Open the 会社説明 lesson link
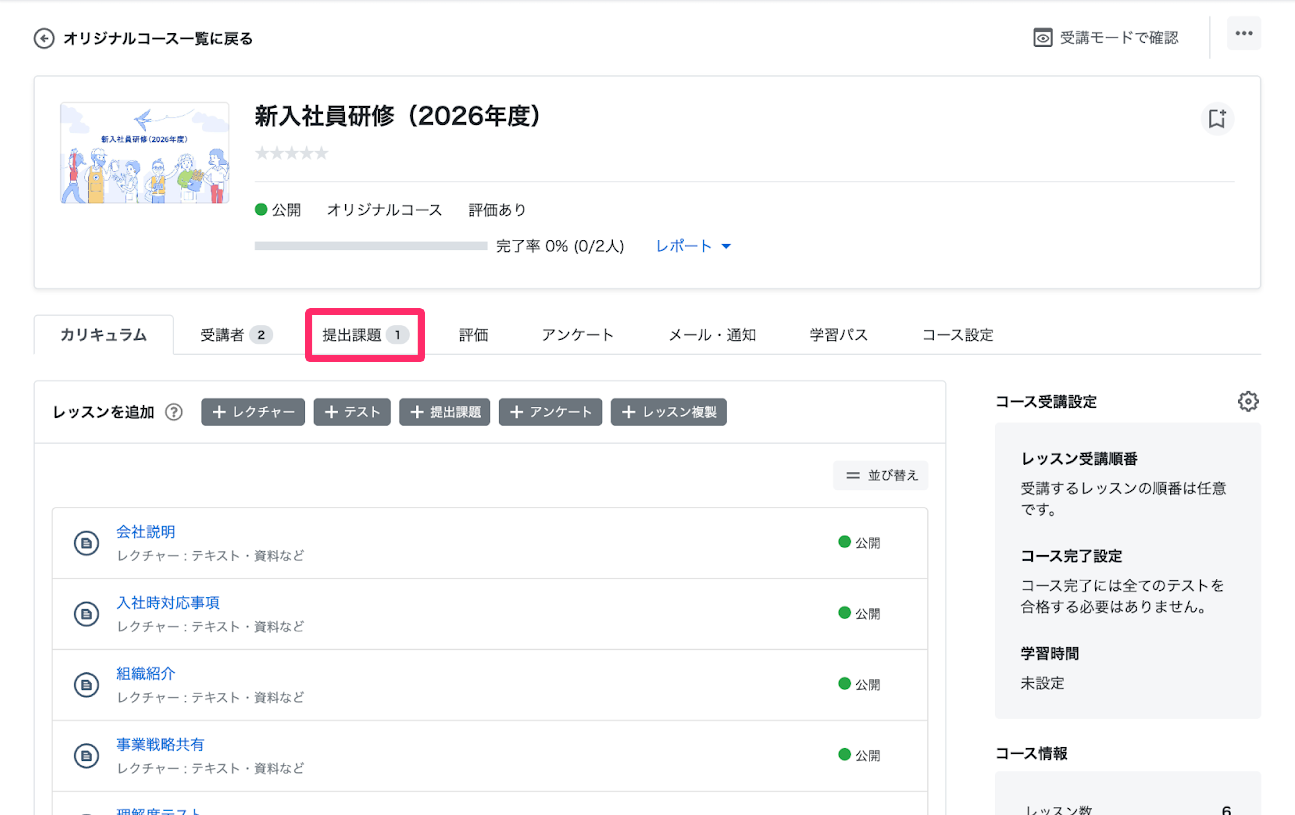 145,532
